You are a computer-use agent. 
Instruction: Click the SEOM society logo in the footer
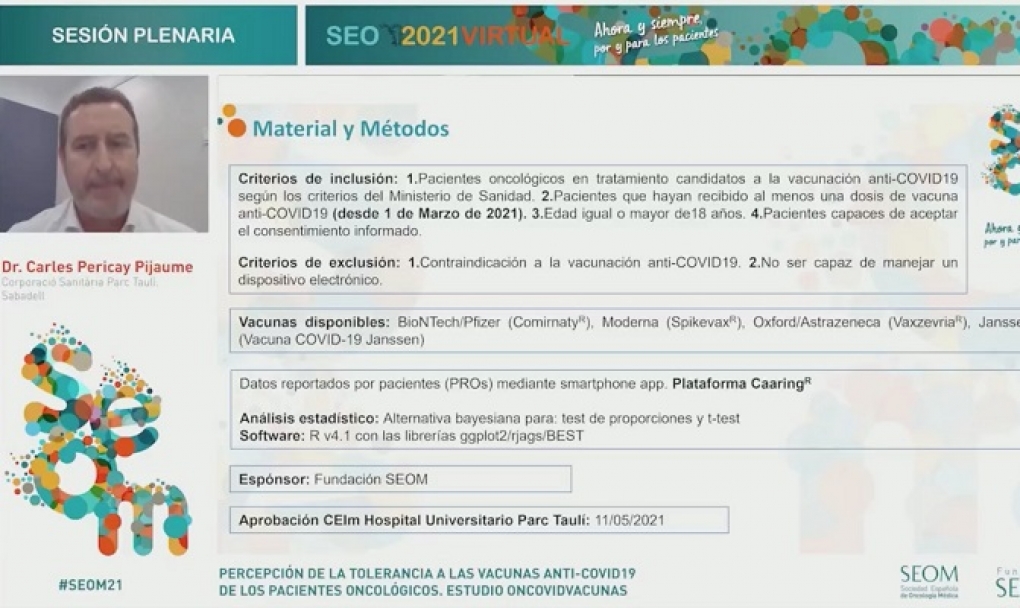click(x=929, y=581)
